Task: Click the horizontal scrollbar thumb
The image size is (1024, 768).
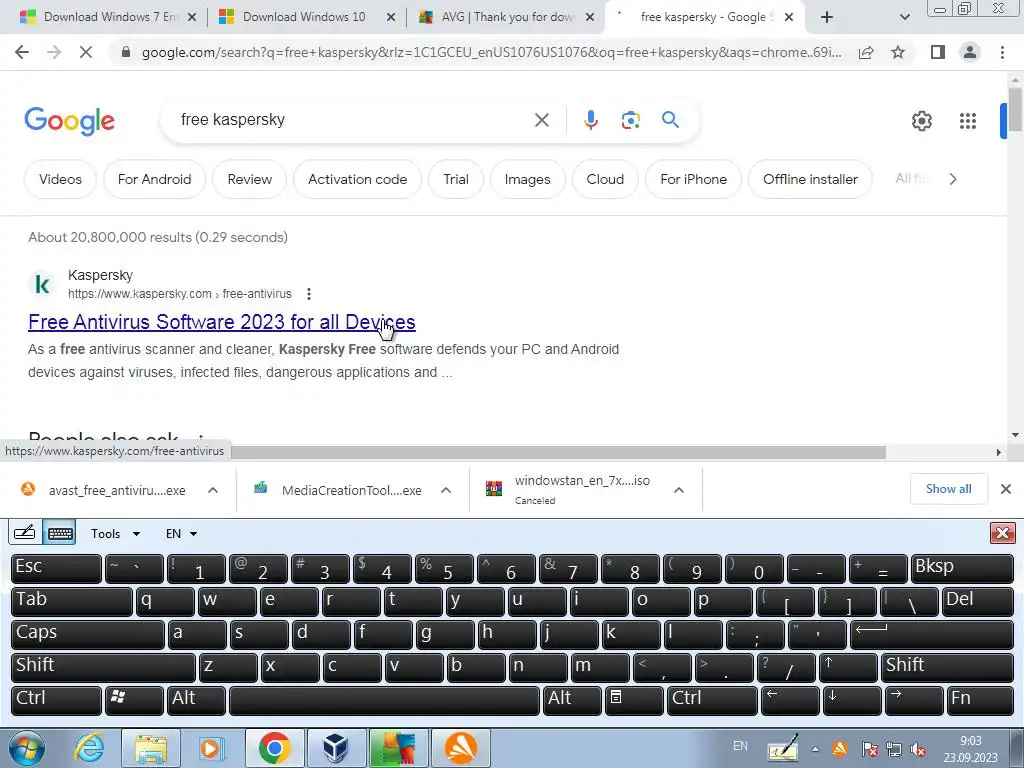Action: [558, 452]
